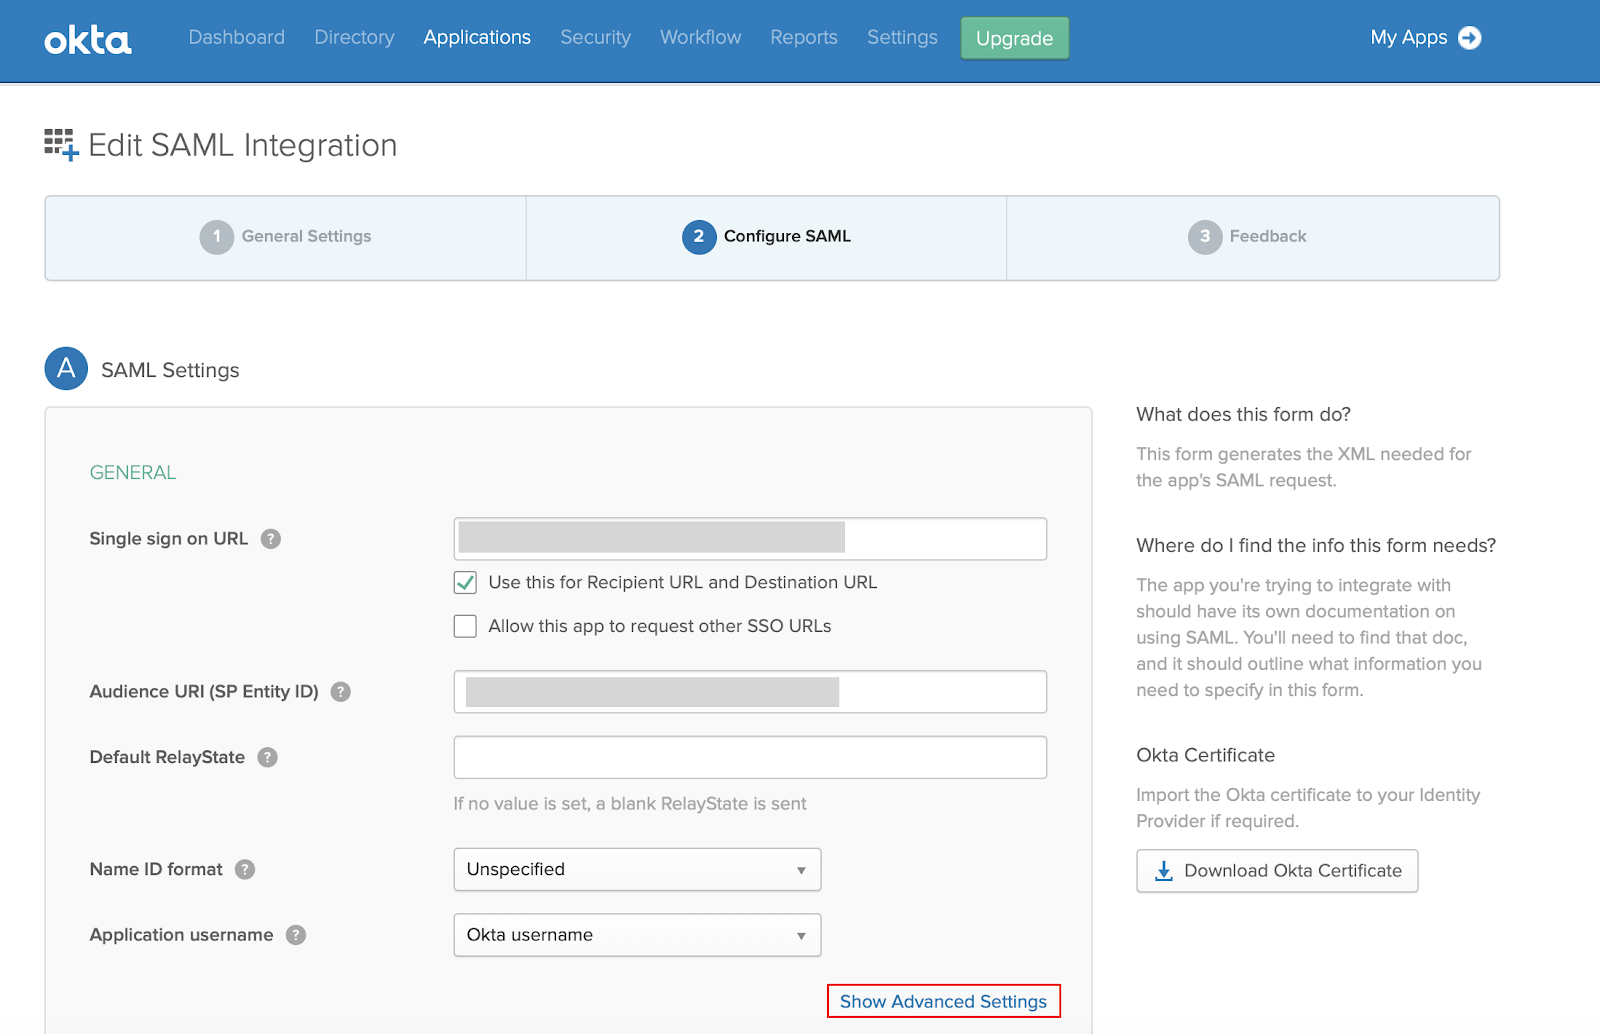
Task: Click the Upgrade button
Action: [1014, 38]
